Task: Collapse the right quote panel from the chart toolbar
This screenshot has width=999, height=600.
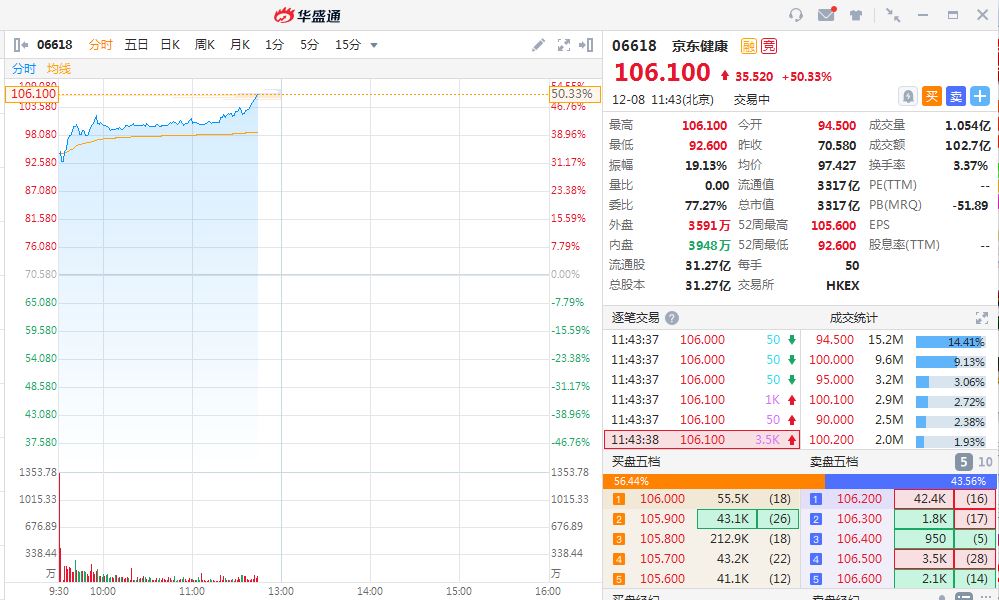Action: pyautogui.click(x=586, y=45)
